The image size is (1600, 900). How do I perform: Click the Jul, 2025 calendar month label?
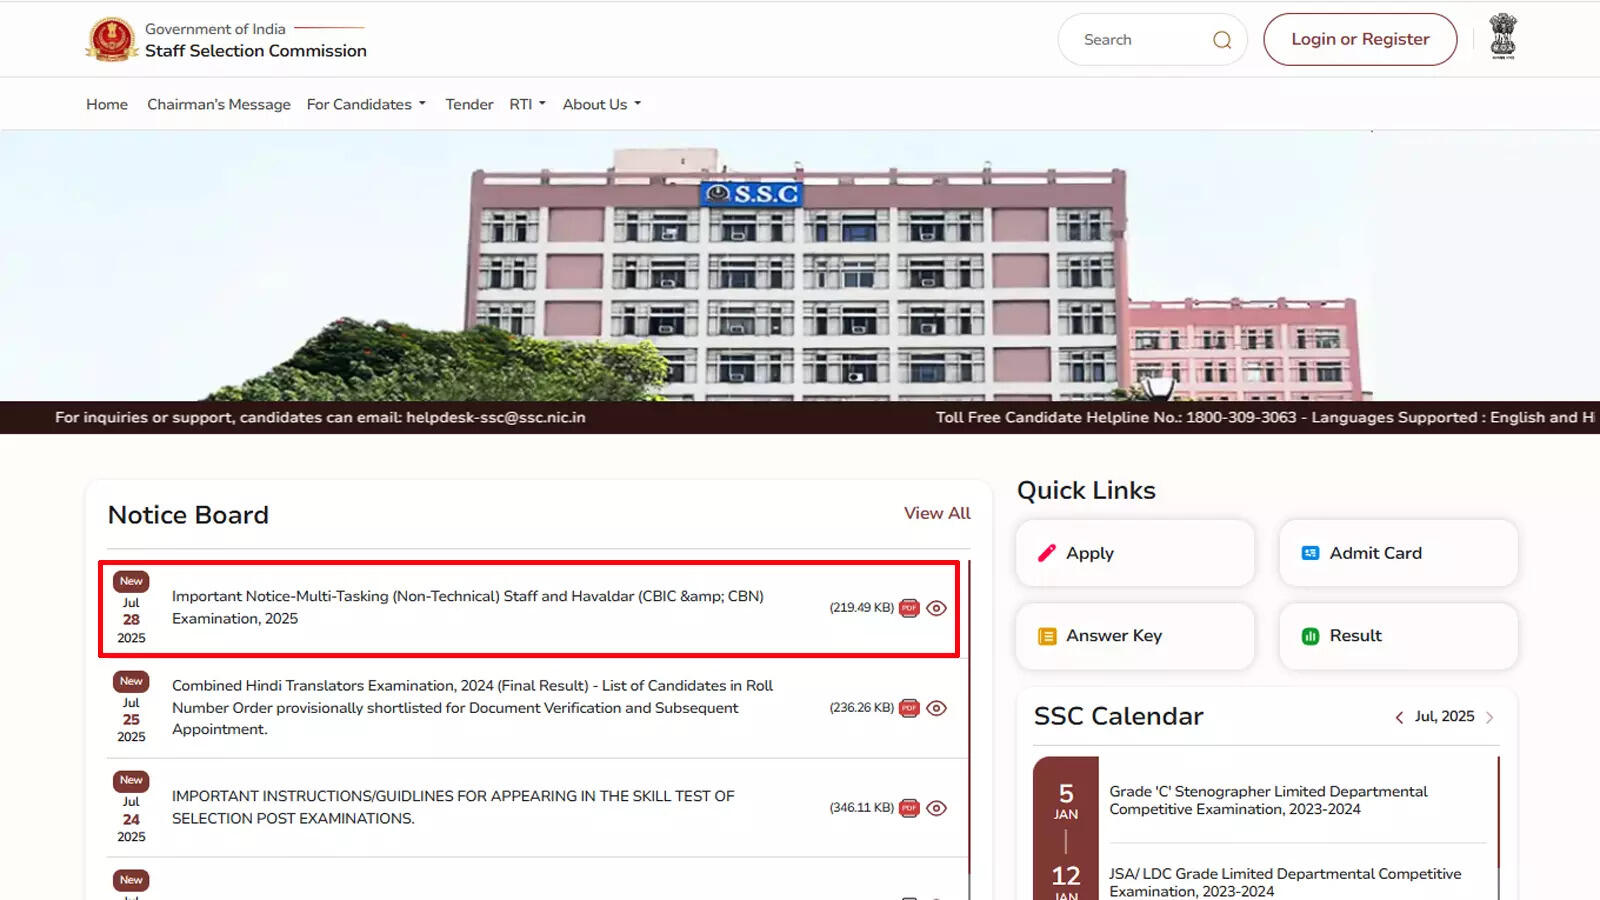point(1444,716)
